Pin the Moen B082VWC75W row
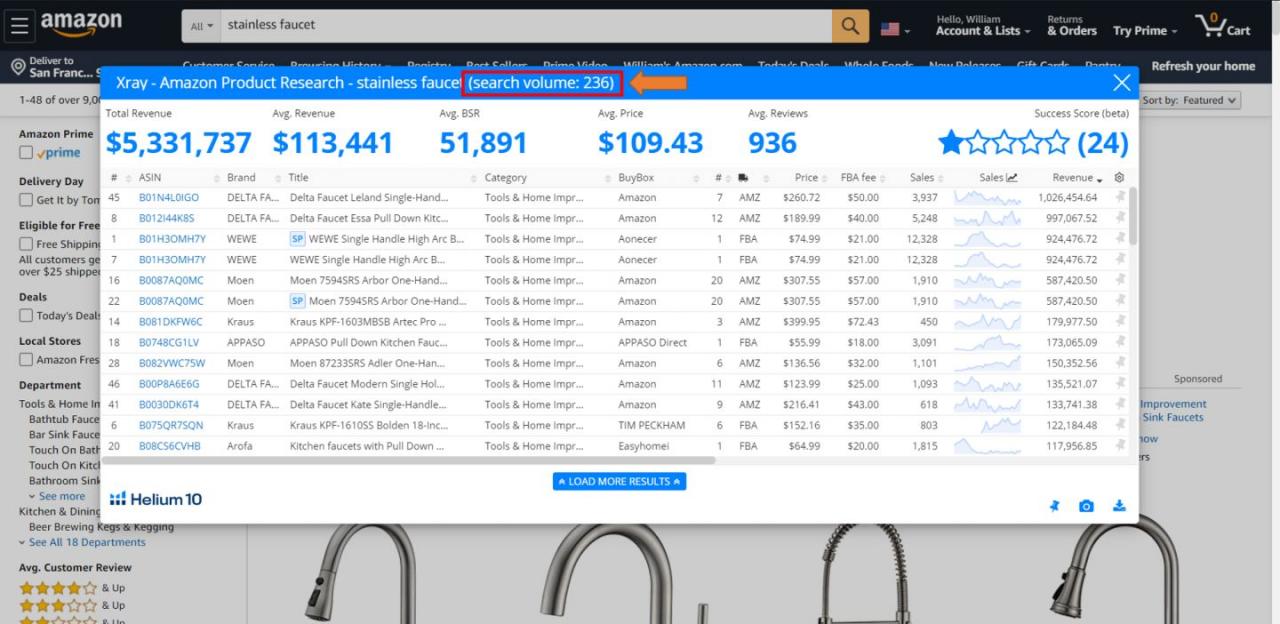This screenshot has width=1280, height=624. [1120, 363]
